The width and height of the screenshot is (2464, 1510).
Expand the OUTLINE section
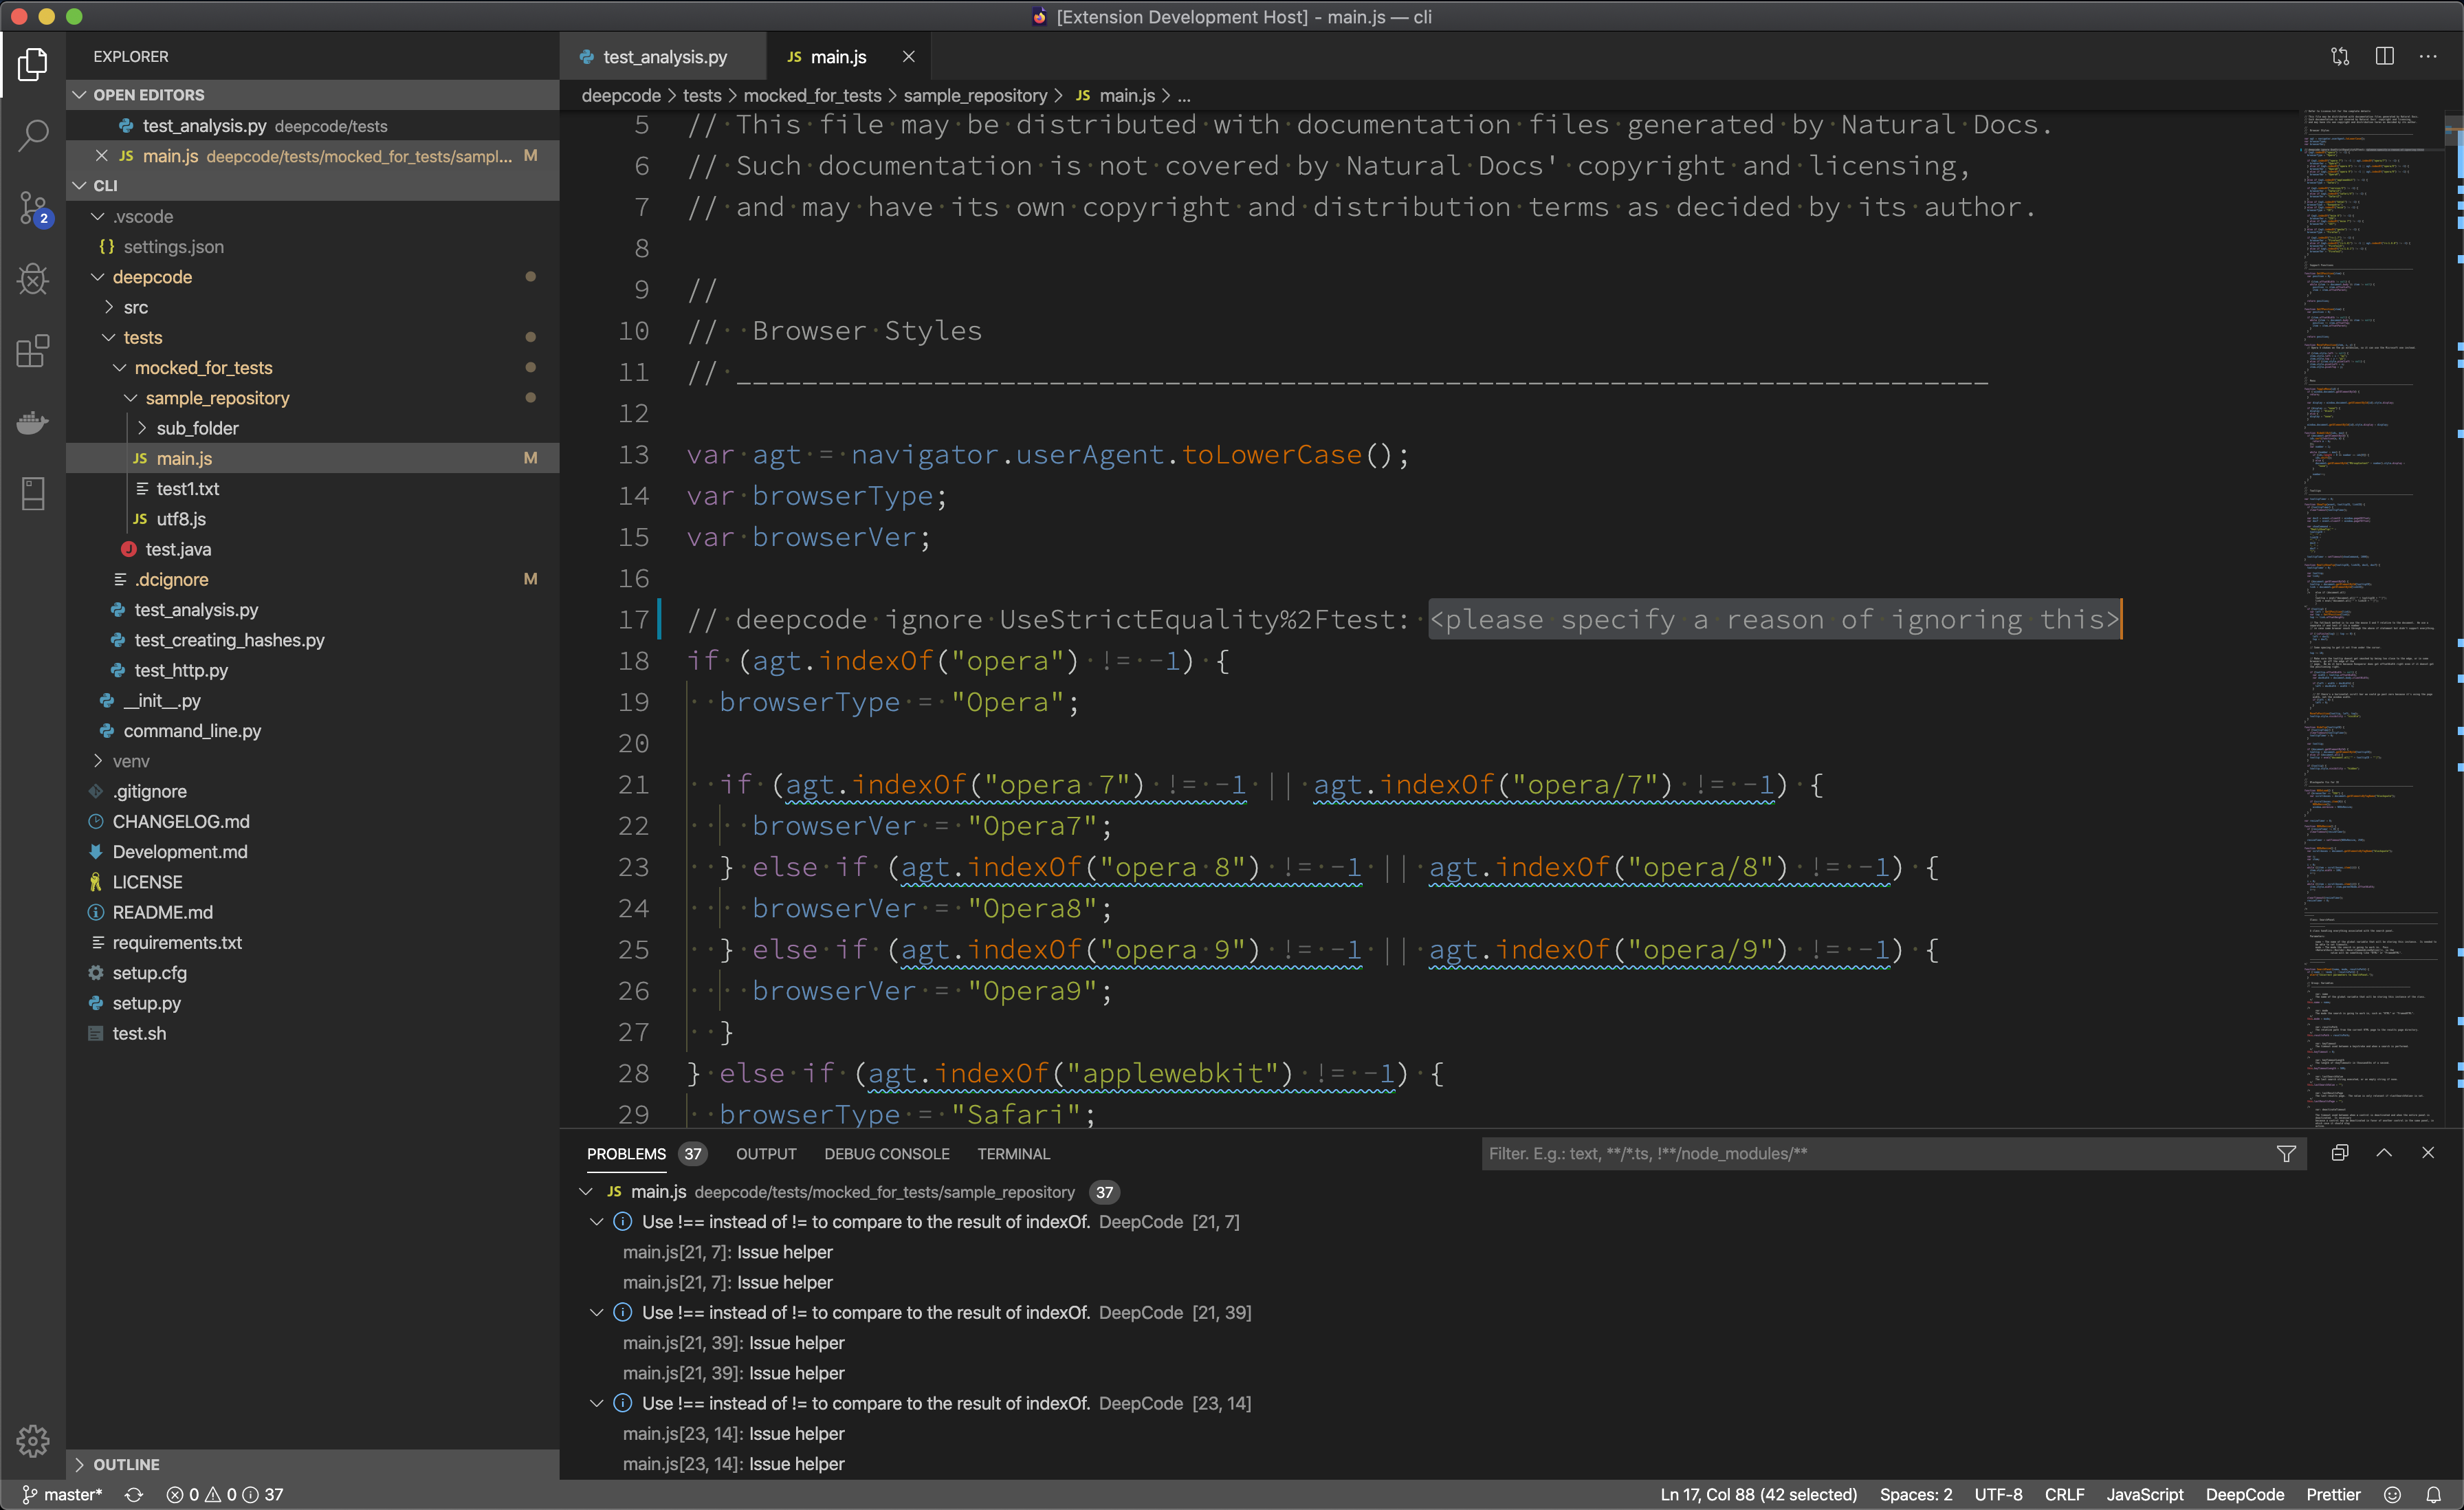126,1464
